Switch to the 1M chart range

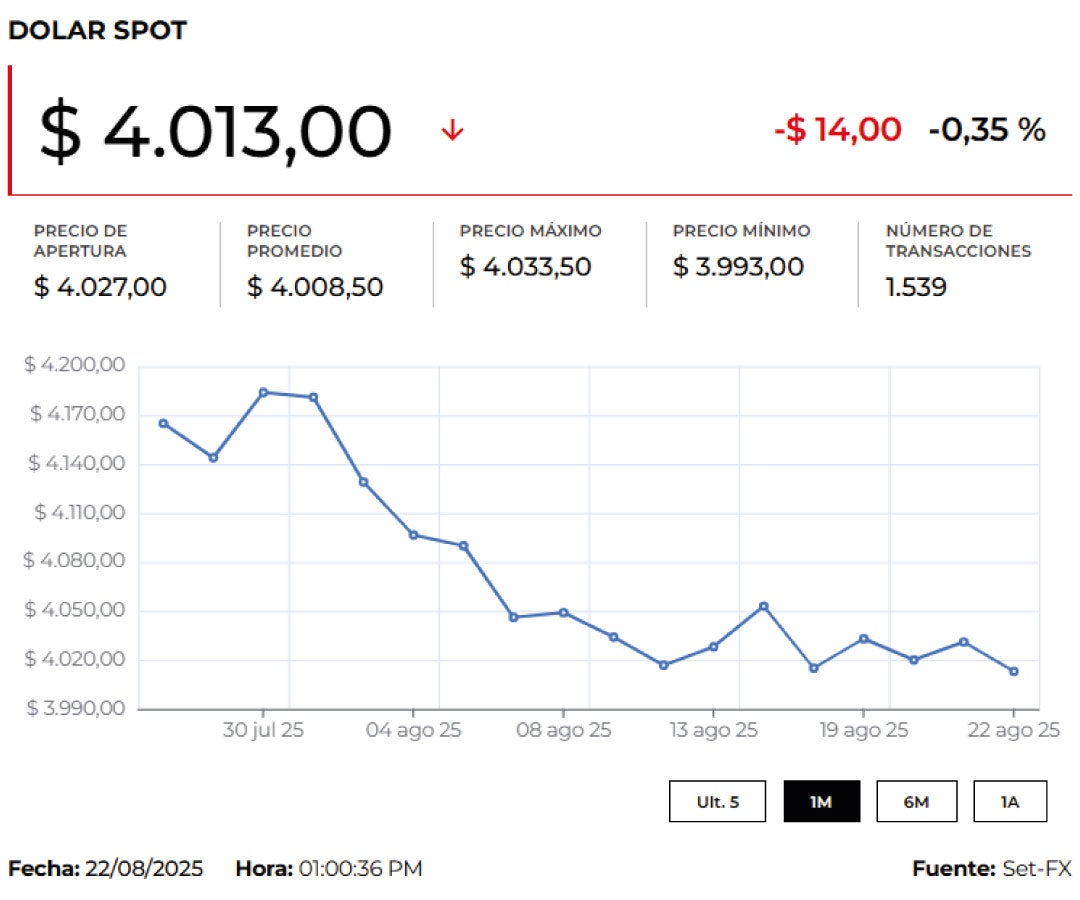coord(821,801)
